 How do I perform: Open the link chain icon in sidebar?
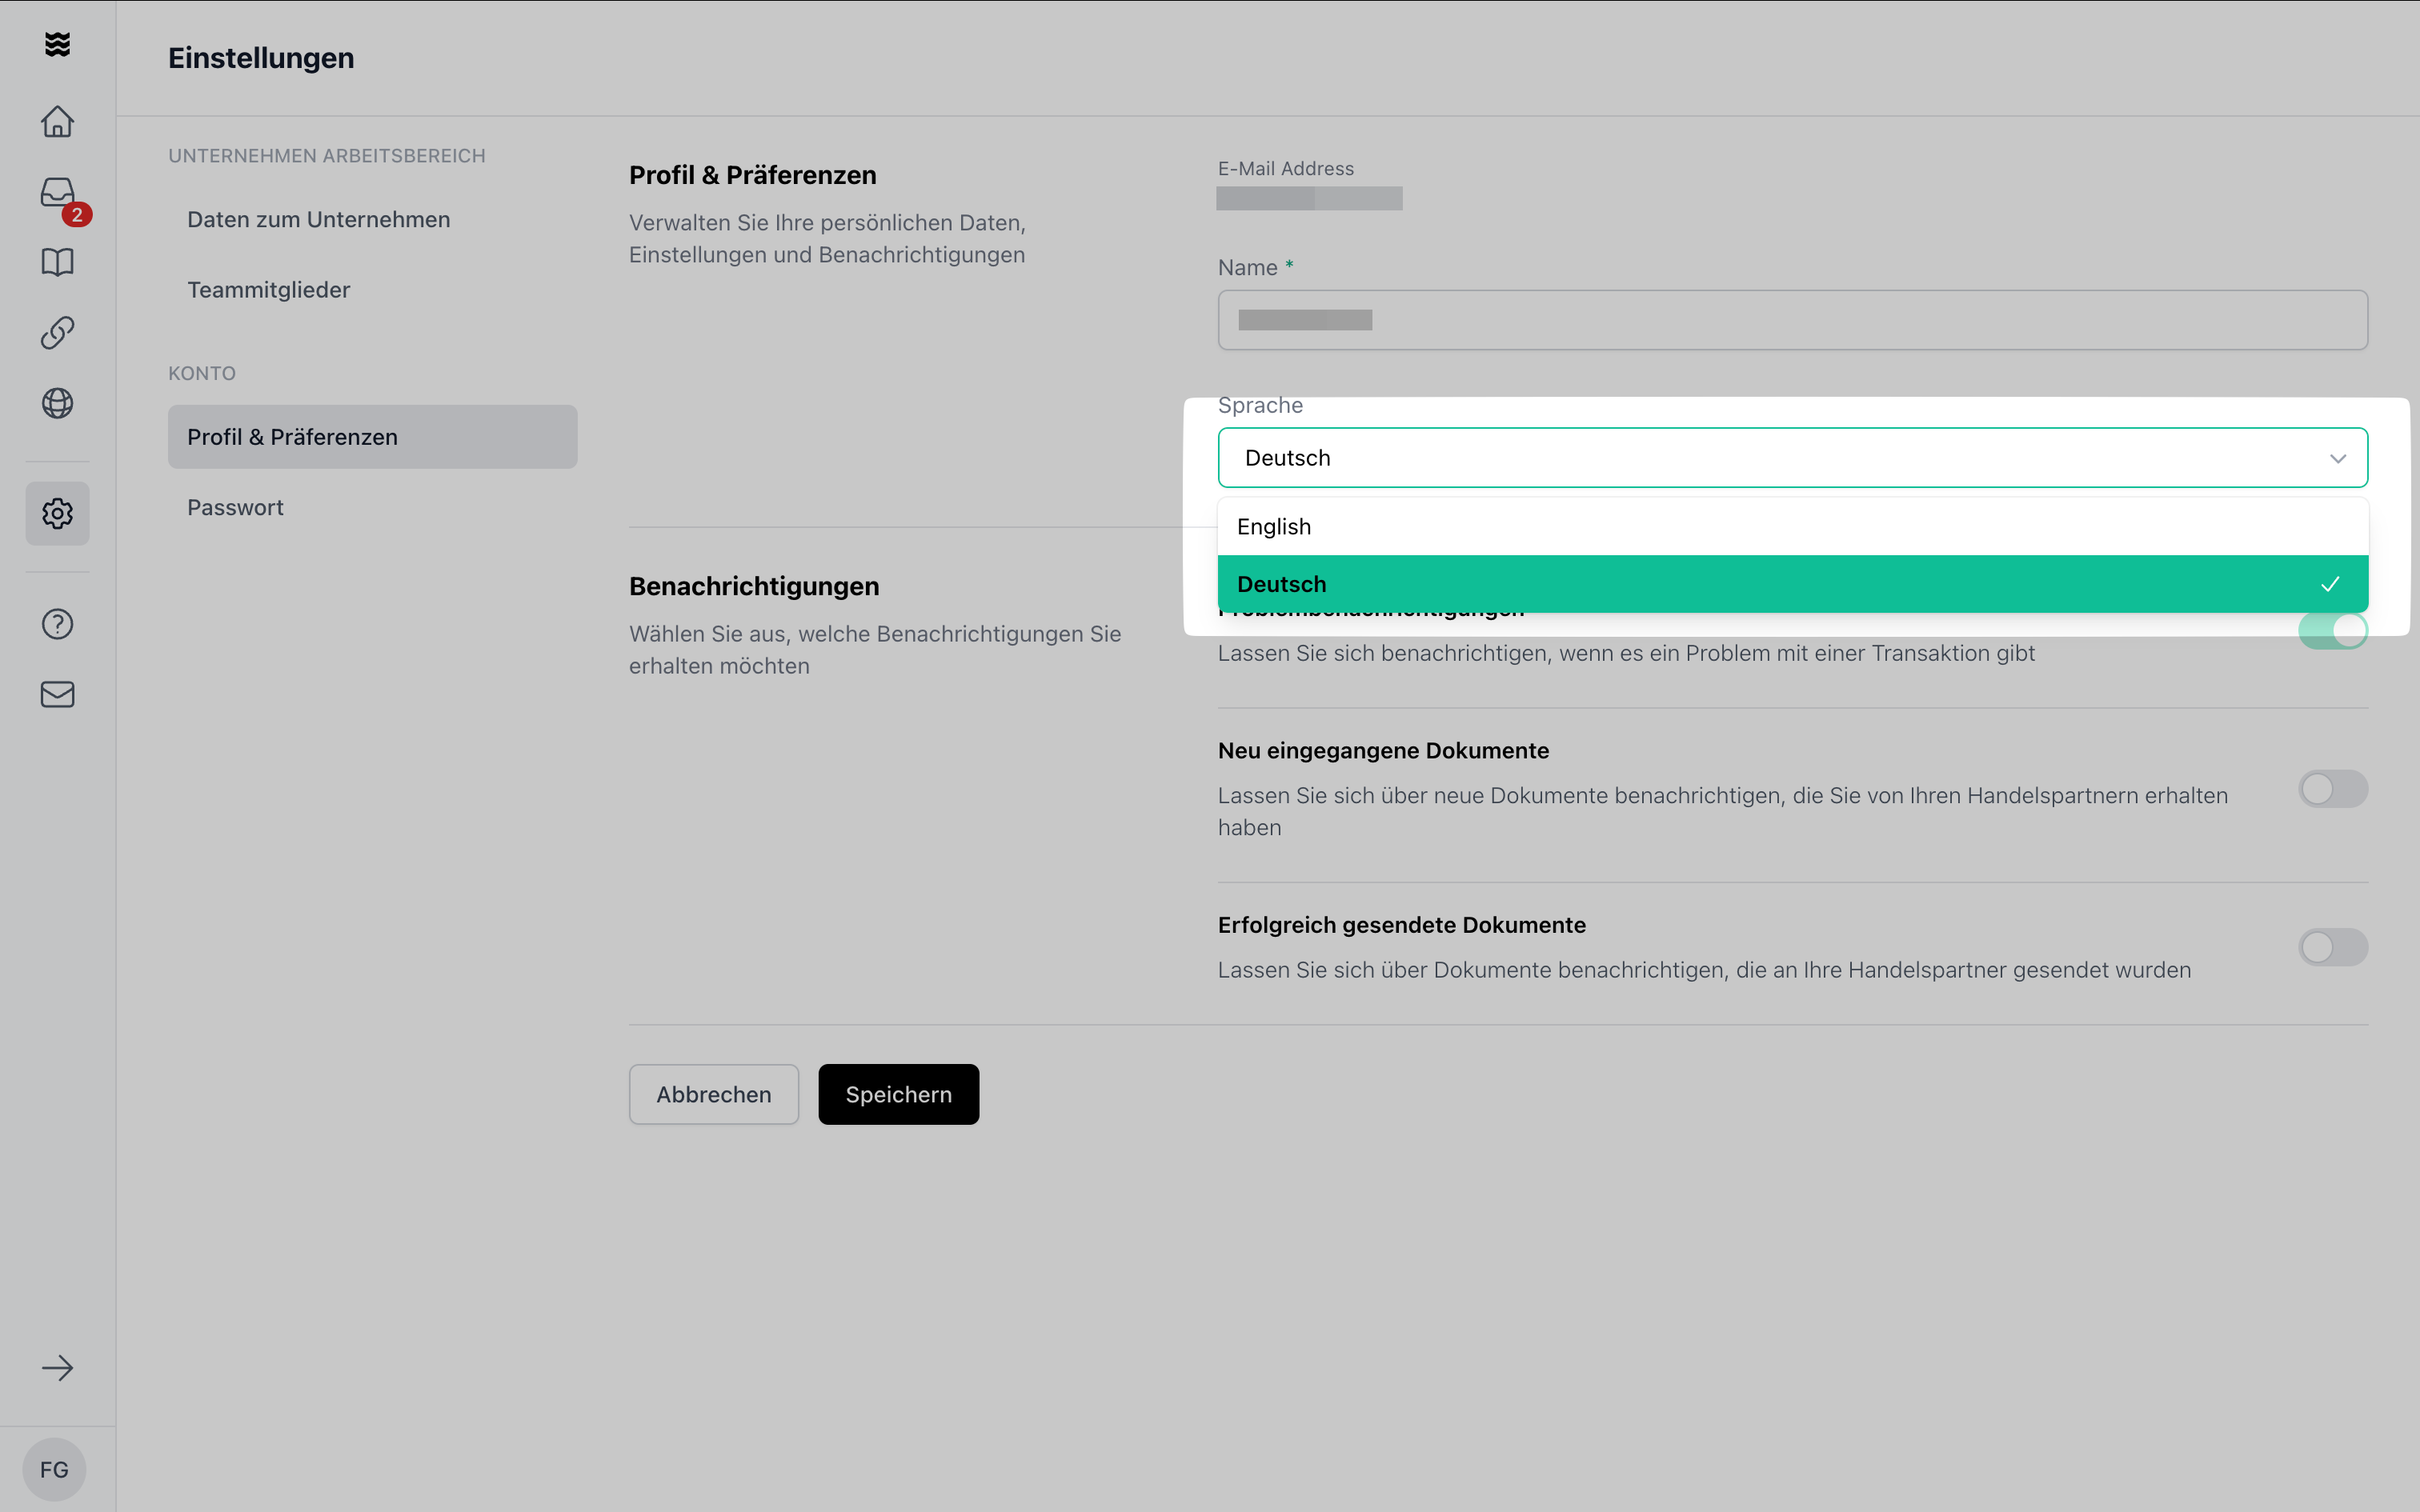tap(57, 333)
